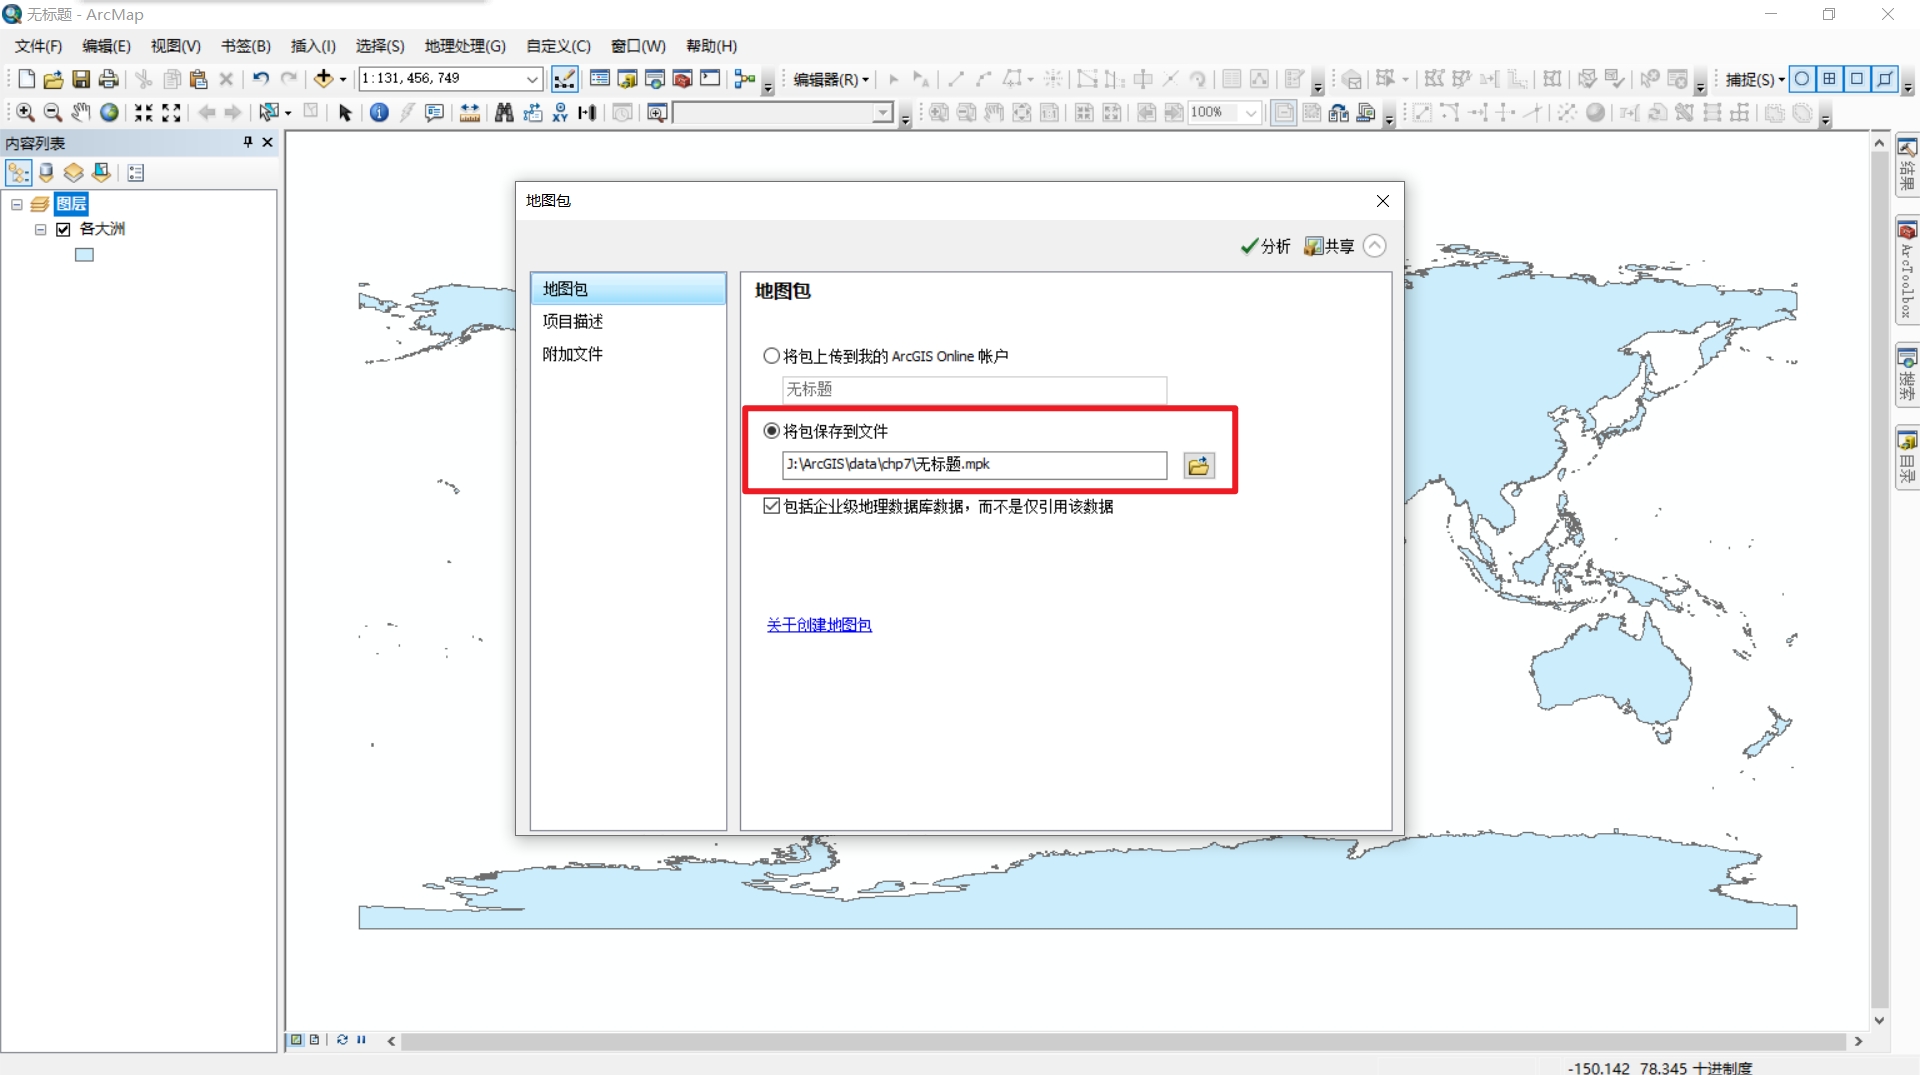
Task: List layers by source
Action: (46, 173)
